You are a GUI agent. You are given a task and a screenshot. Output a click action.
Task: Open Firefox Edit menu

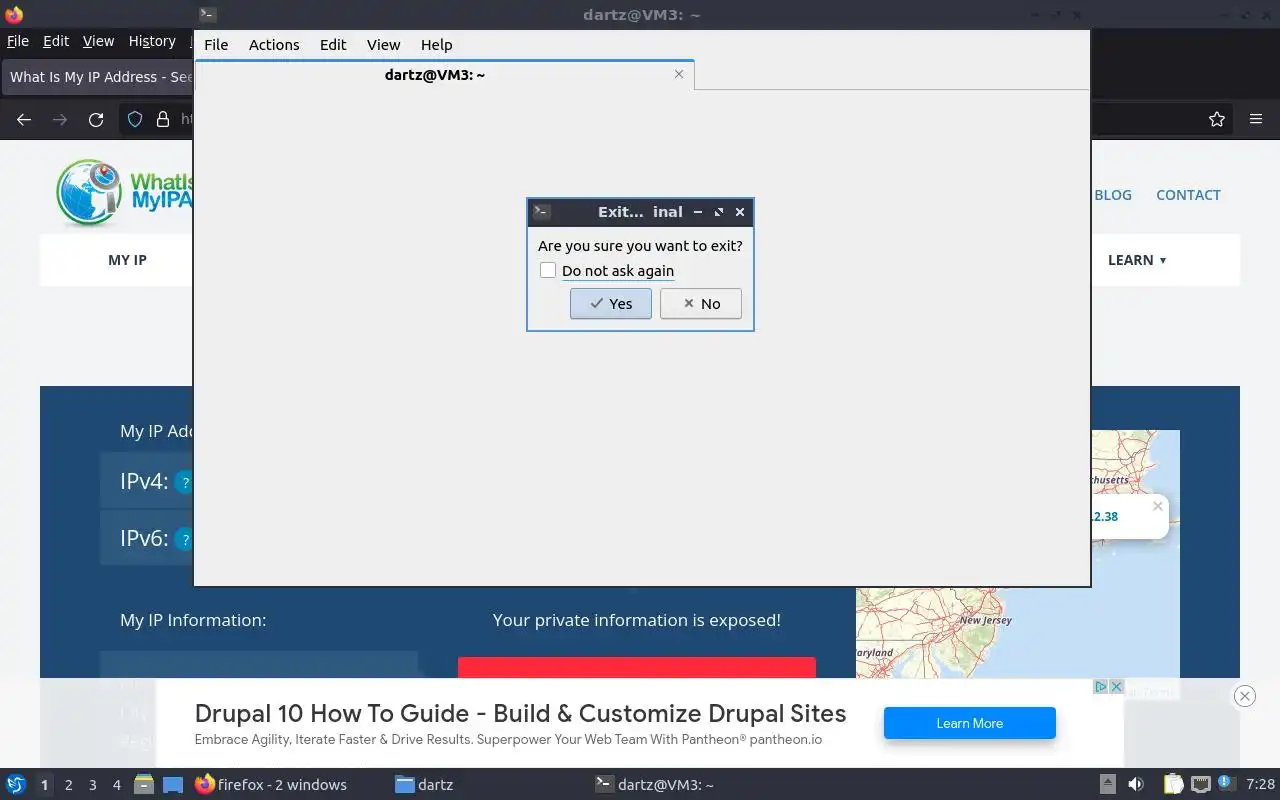56,41
